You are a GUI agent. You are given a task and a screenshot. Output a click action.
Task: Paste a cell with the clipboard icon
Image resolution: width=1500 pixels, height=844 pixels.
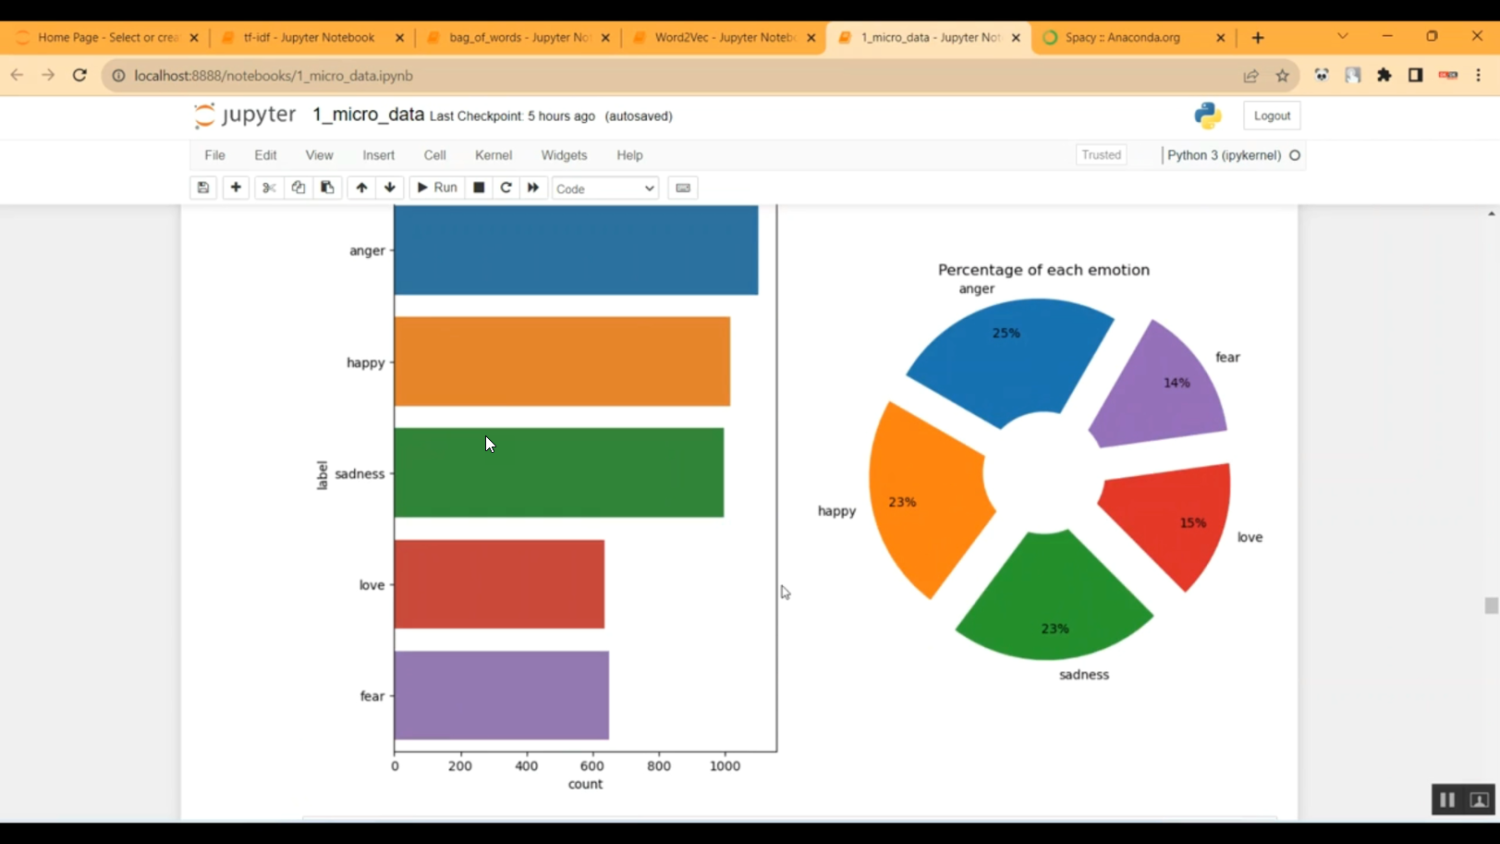(327, 187)
